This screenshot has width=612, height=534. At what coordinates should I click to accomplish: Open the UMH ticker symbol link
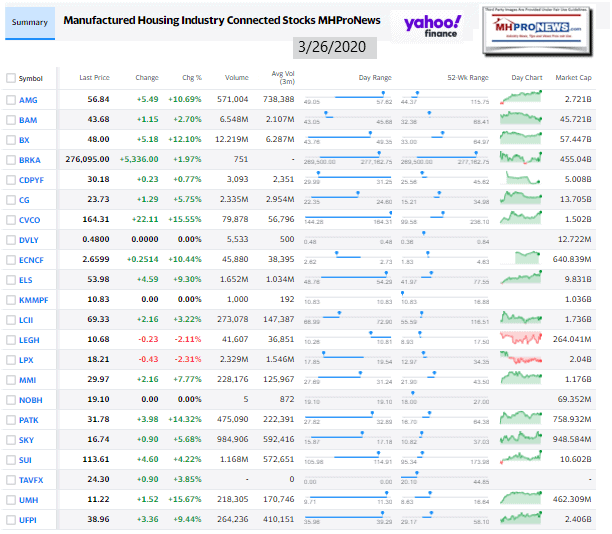tap(28, 500)
